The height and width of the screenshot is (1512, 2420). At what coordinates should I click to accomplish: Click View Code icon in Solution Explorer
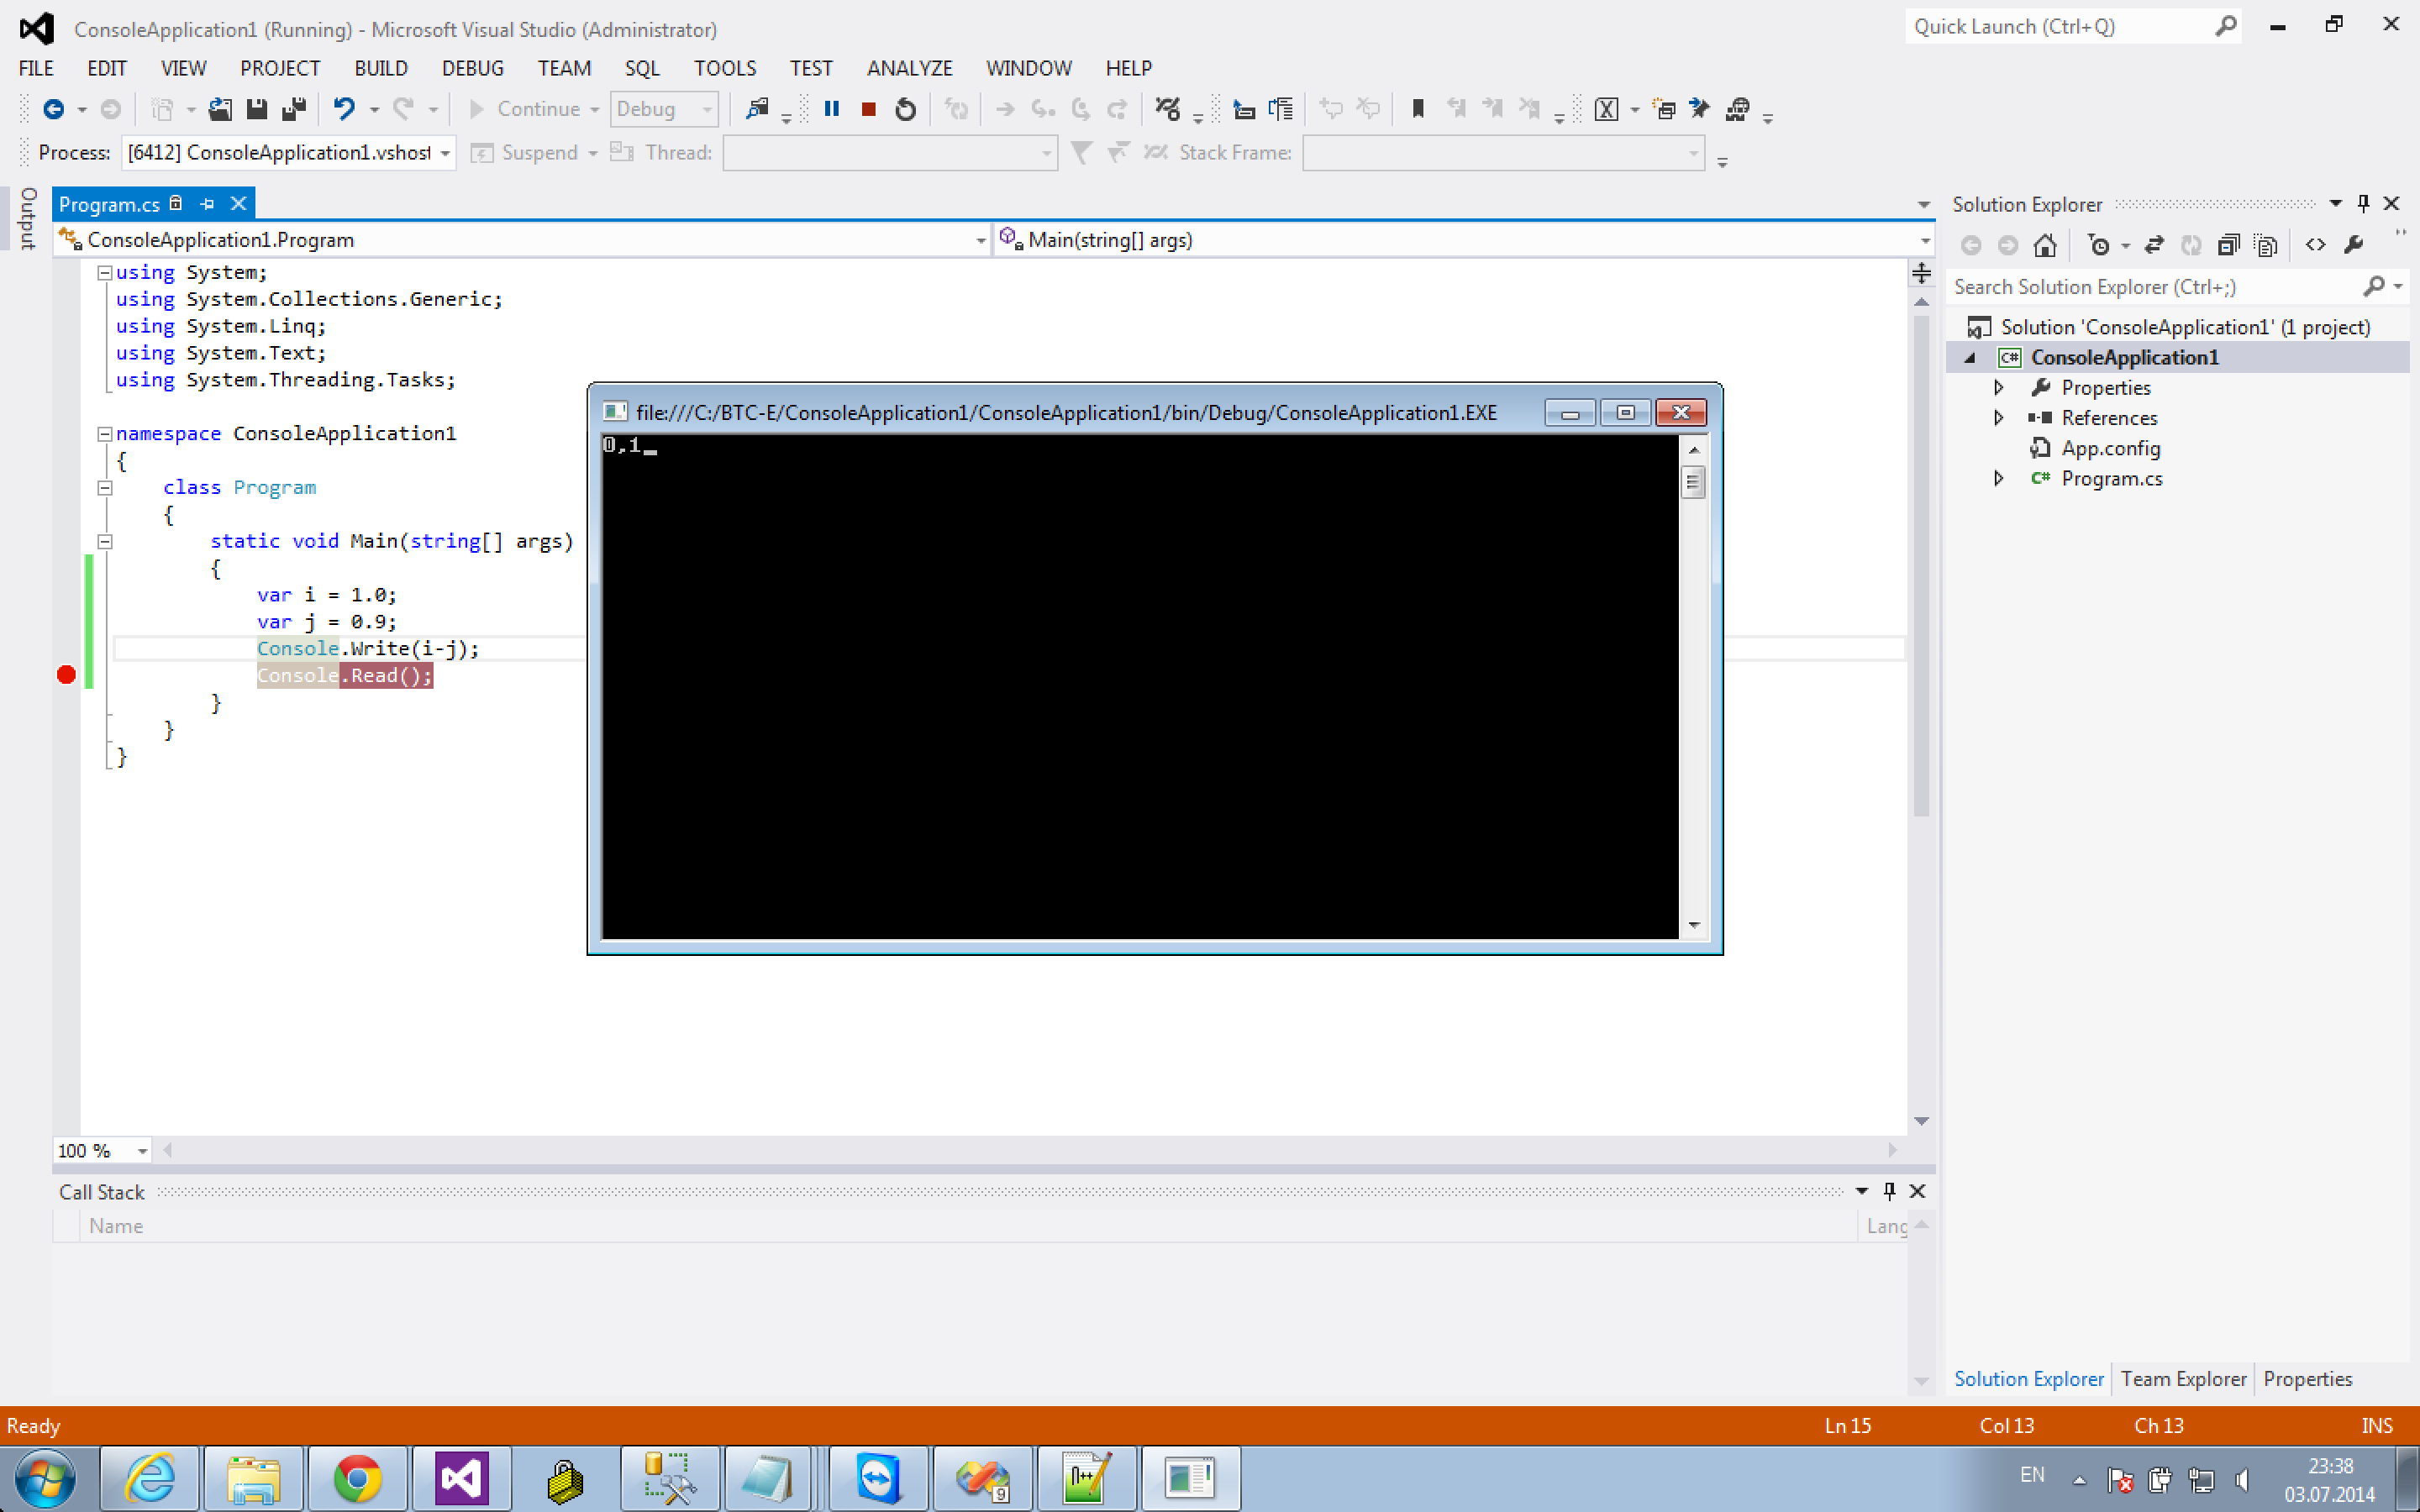coord(2315,245)
